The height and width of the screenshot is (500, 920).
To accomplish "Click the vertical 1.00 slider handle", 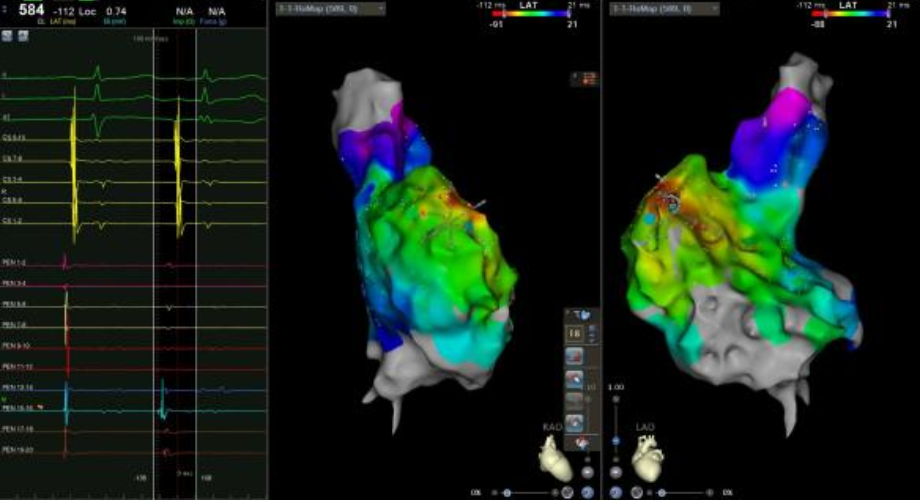I will coord(615,440).
